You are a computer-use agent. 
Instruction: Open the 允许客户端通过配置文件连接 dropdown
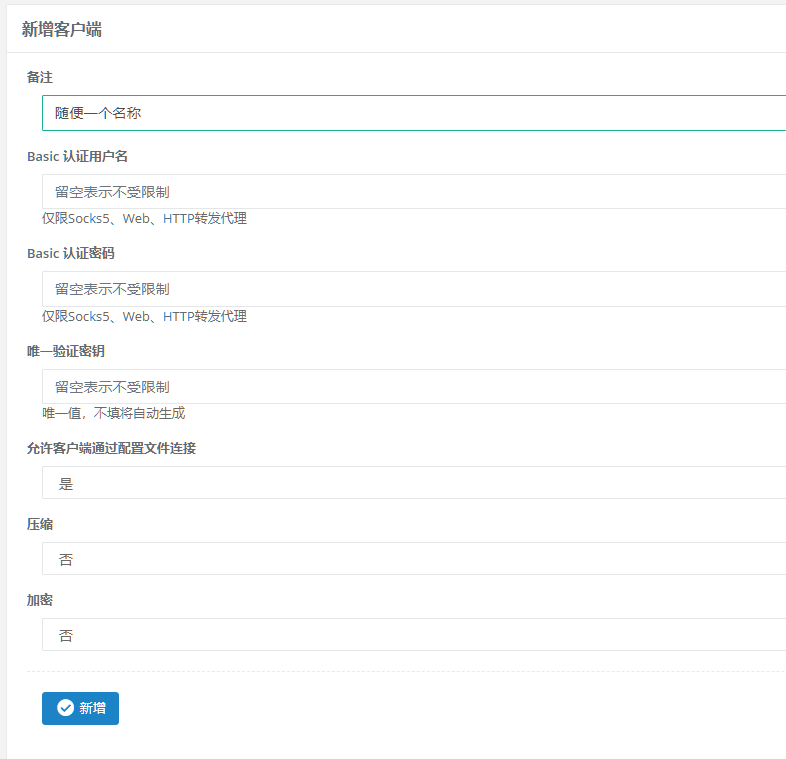[x=414, y=483]
